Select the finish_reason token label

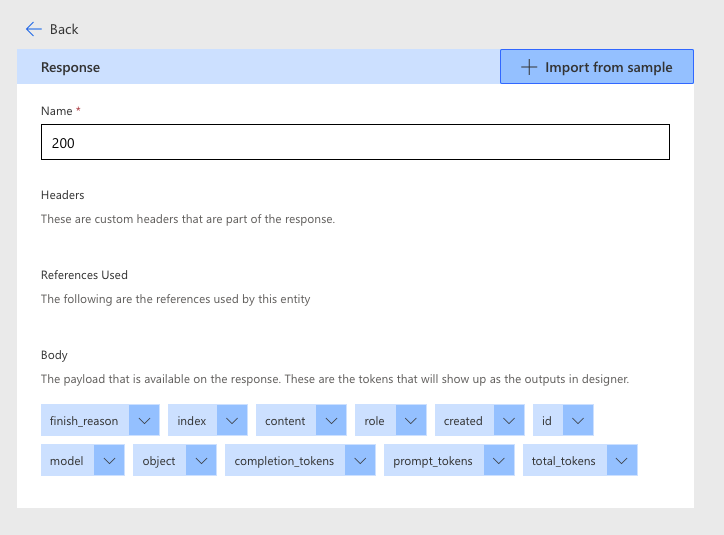point(84,421)
